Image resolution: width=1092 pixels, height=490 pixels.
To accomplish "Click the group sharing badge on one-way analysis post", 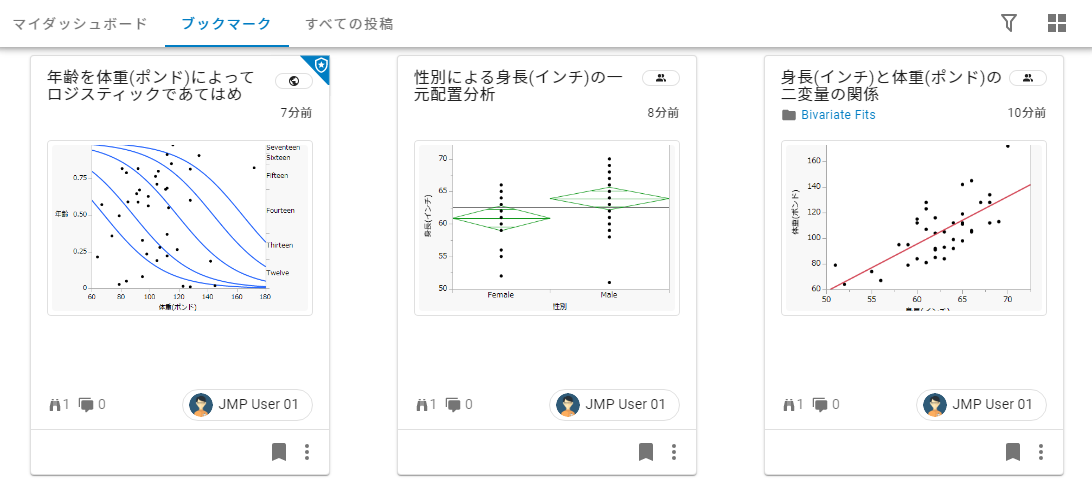I will pos(660,77).
